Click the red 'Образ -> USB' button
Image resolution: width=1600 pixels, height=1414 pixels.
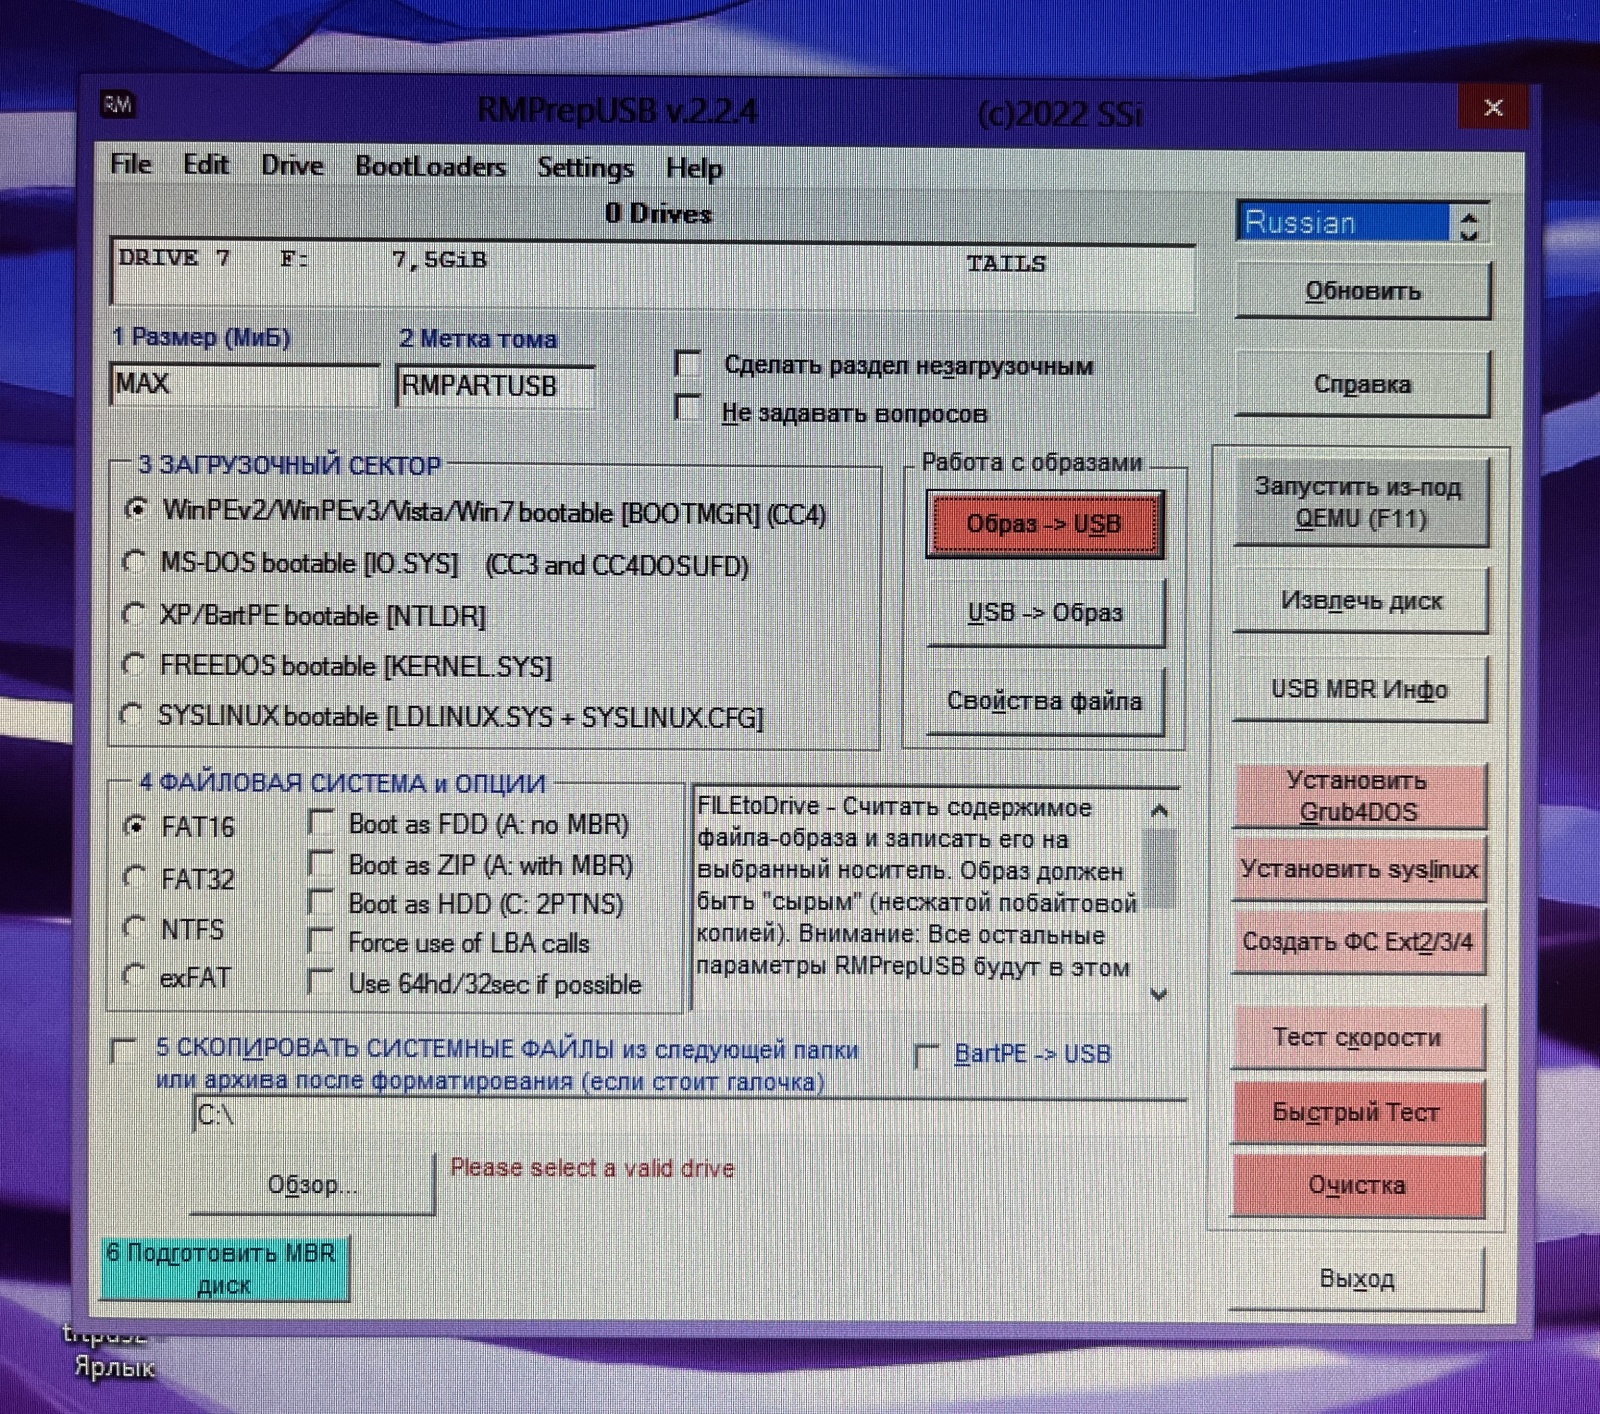coord(1044,523)
